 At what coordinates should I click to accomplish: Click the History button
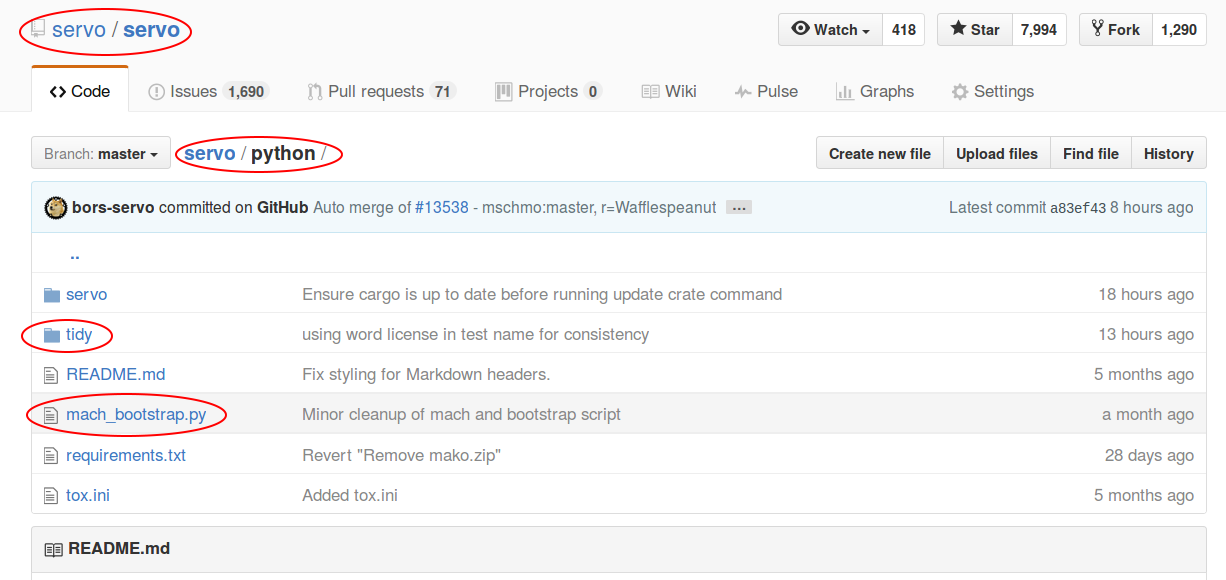1169,154
